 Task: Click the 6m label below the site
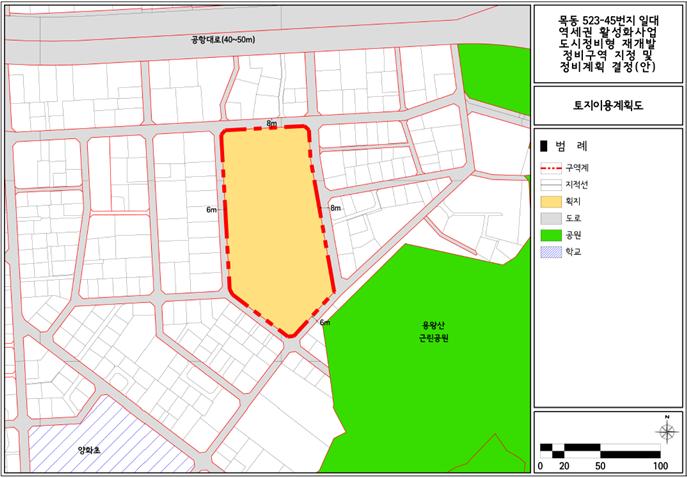coord(325,322)
